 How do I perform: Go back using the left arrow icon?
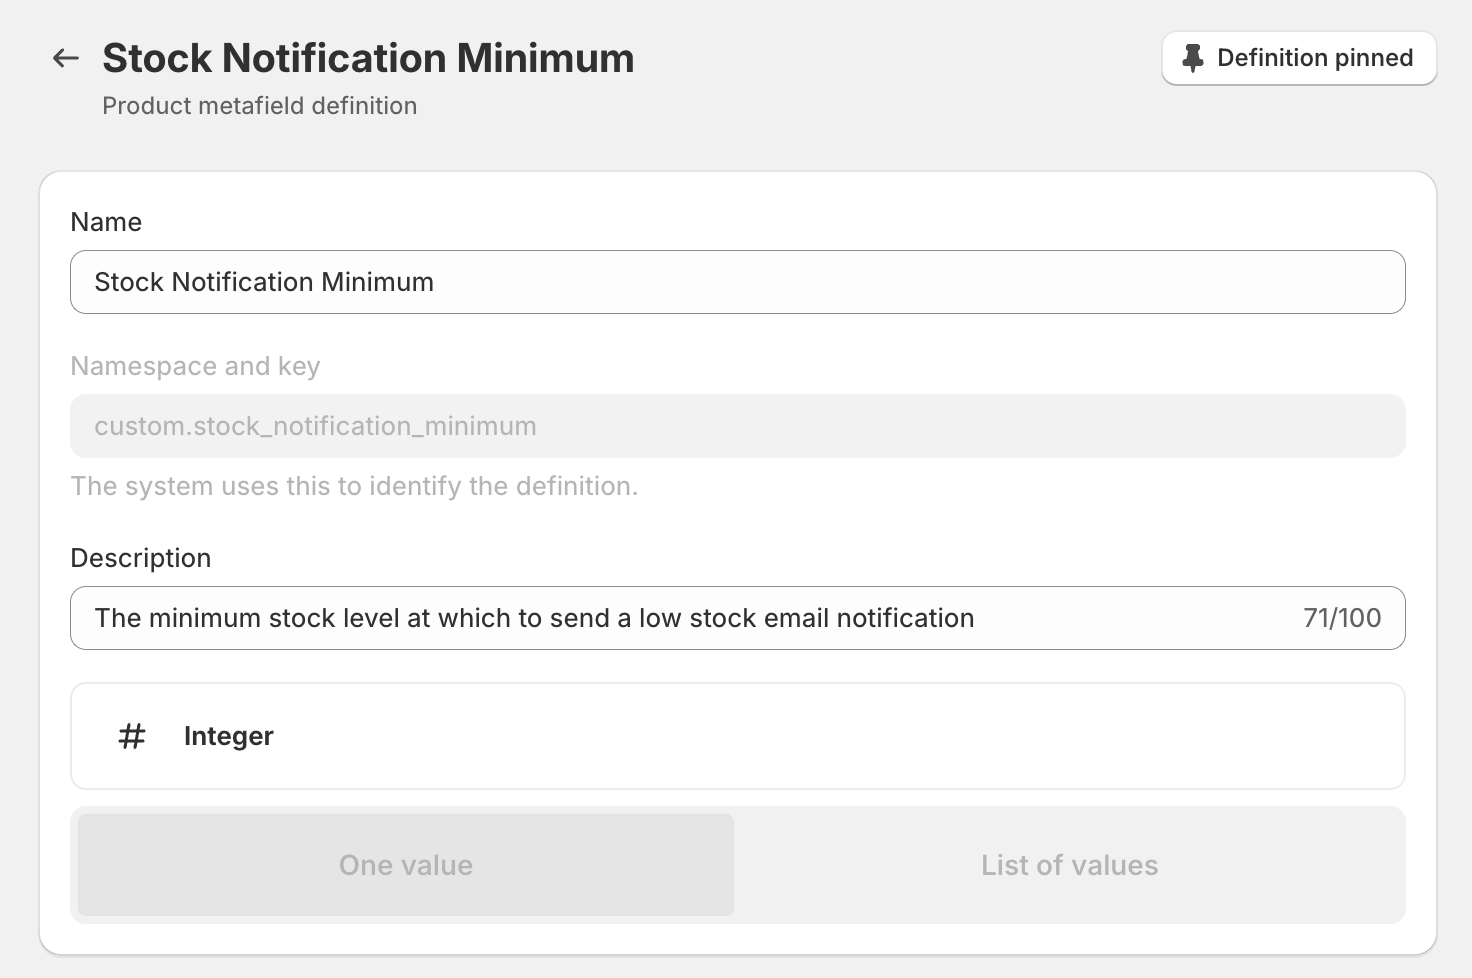[66, 58]
